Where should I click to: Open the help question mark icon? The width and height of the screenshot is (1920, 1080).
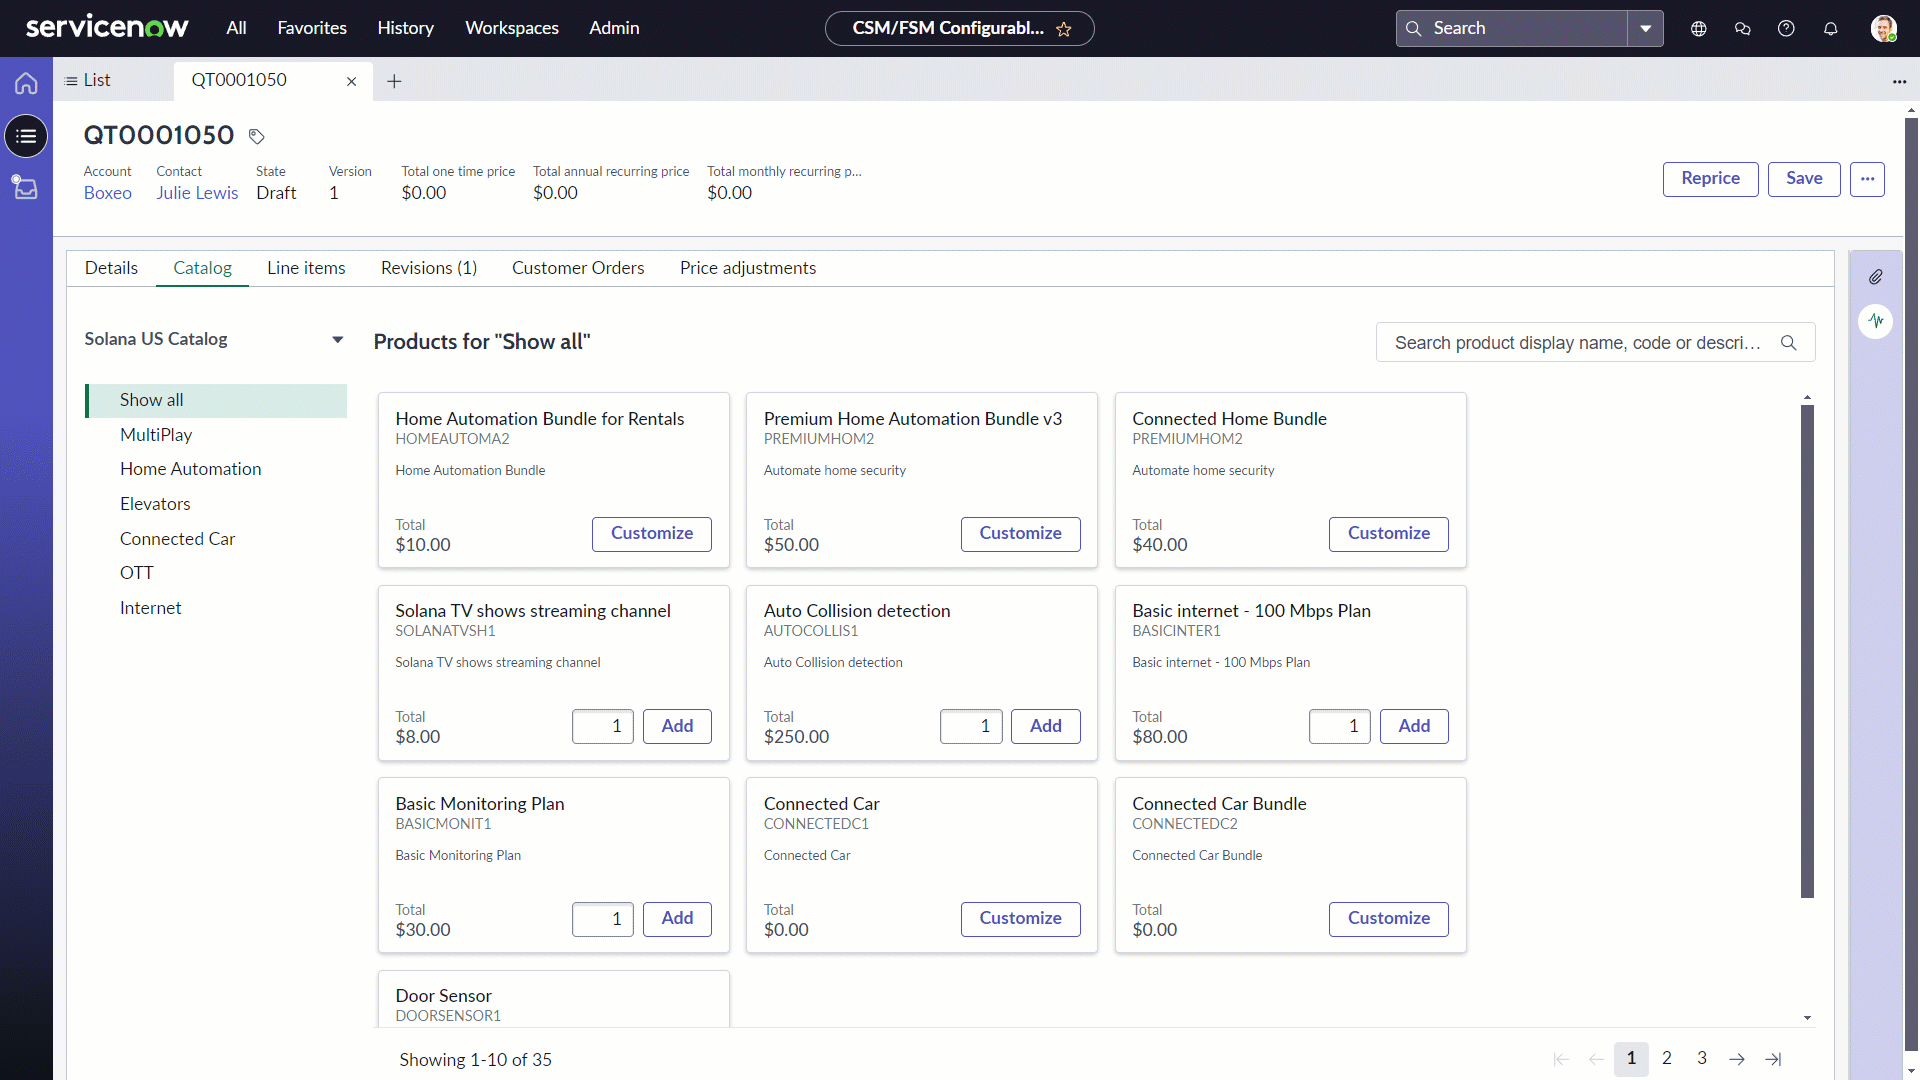(1786, 29)
